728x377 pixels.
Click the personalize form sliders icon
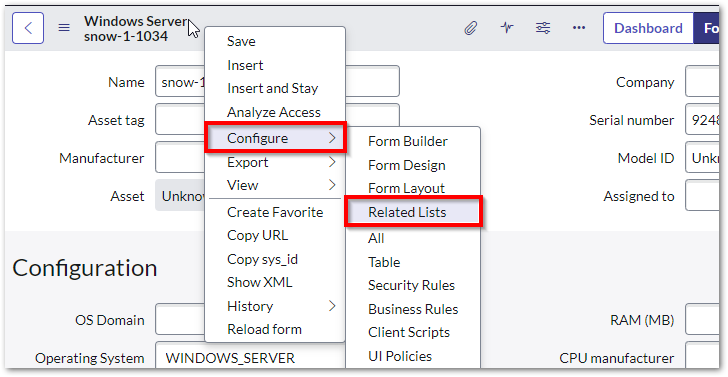point(543,28)
